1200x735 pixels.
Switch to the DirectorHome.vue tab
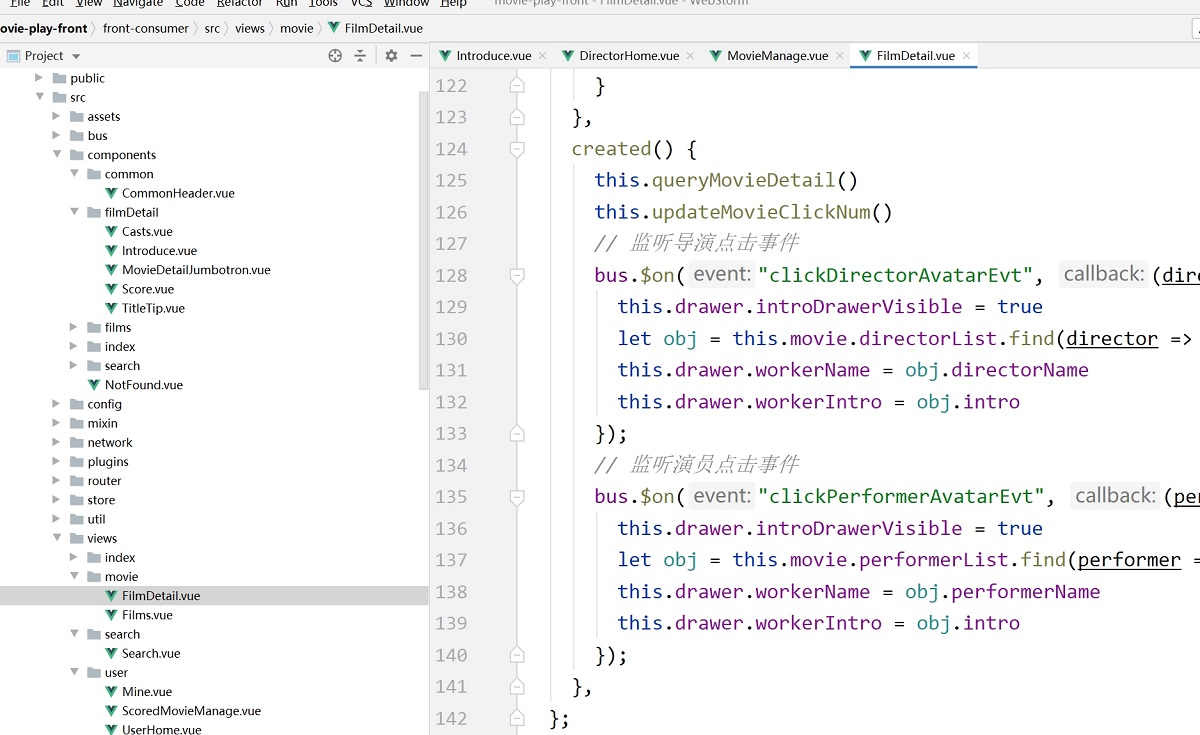click(x=628, y=56)
